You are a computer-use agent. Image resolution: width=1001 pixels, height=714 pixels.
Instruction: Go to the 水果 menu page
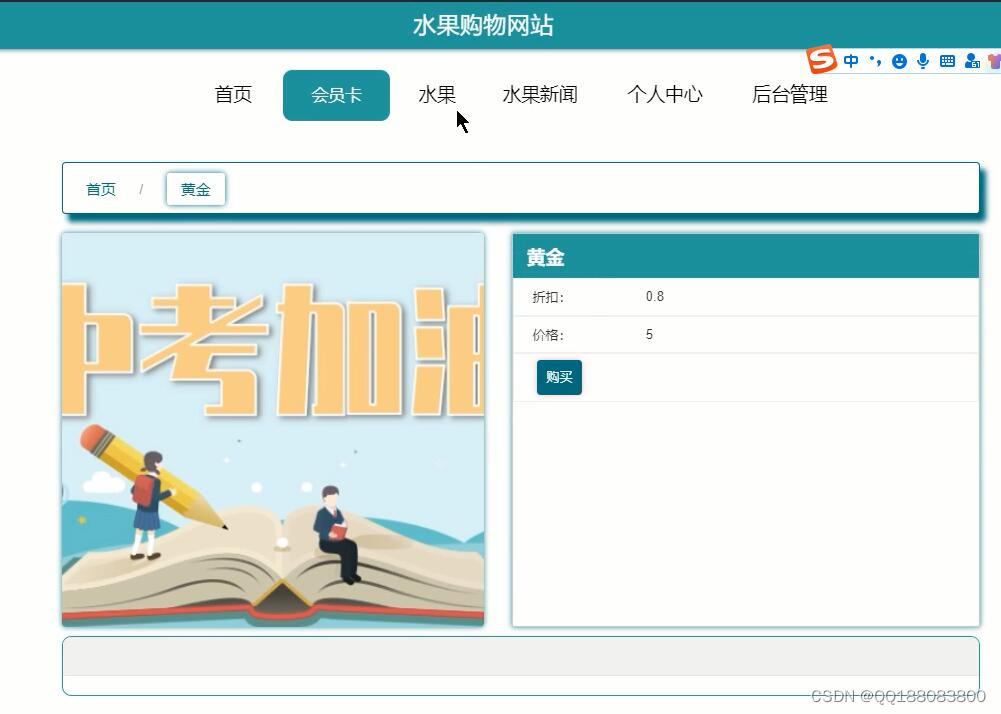(437, 95)
